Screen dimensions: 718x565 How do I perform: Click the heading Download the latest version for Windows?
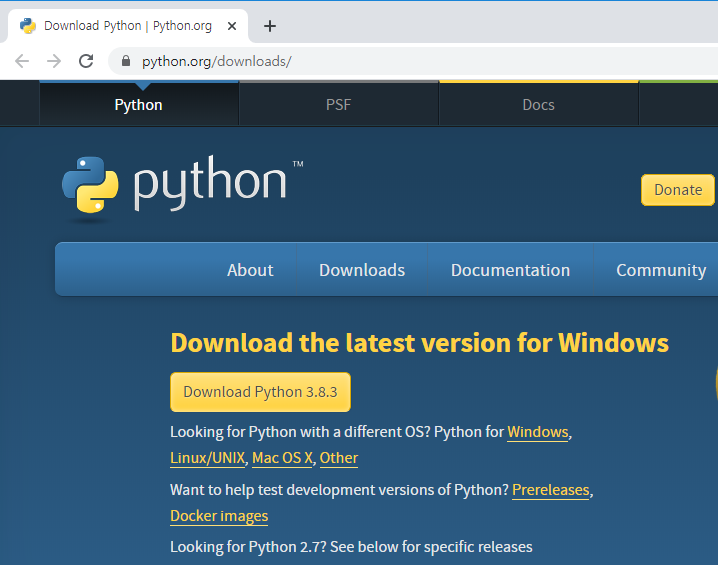419,343
